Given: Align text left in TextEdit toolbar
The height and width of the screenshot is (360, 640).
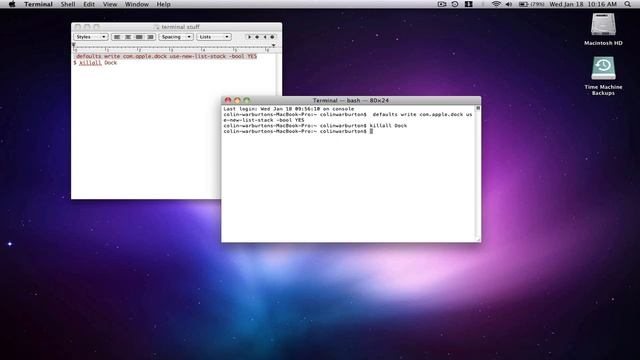Looking at the screenshot, I should pyautogui.click(x=117, y=37).
